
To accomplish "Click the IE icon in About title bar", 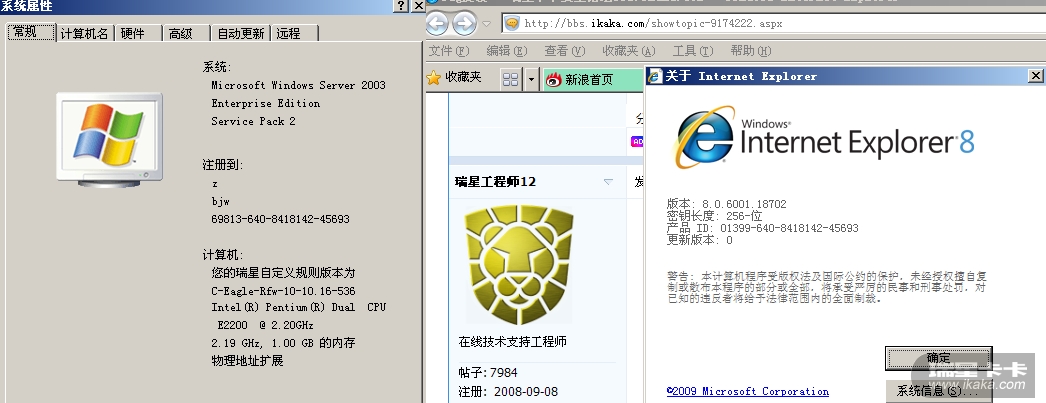I will pos(654,75).
